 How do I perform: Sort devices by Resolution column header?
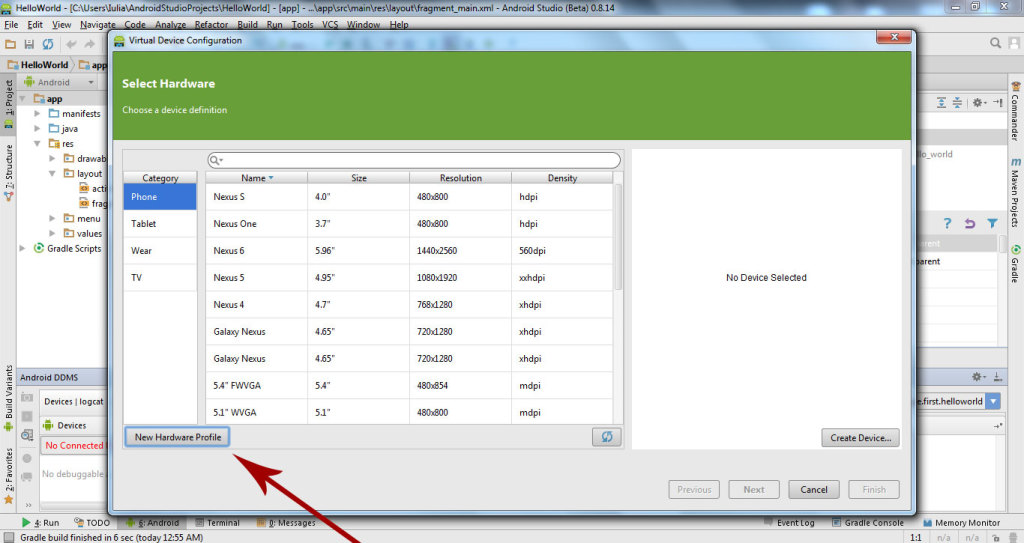(x=460, y=178)
